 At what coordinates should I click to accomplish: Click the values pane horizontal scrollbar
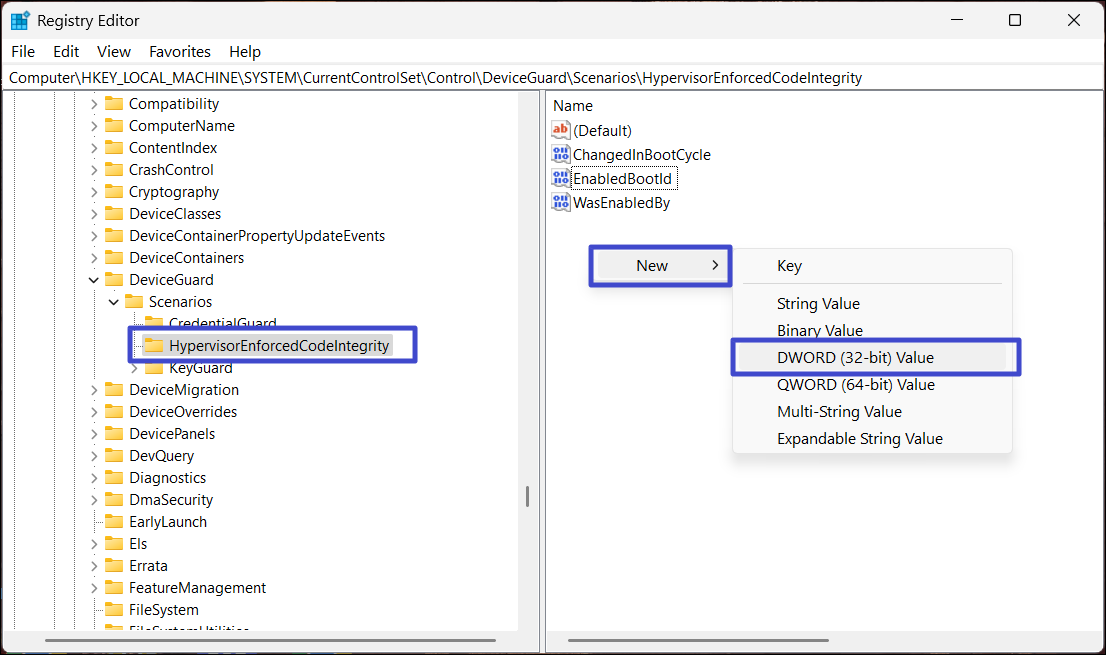698,640
